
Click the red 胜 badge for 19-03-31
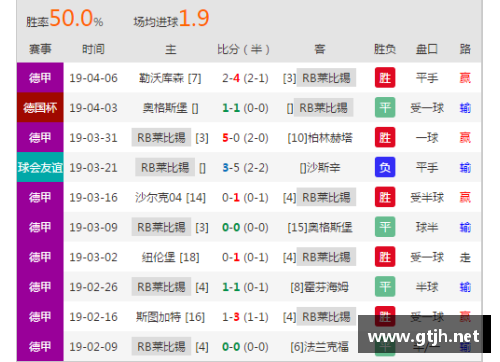pyautogui.click(x=385, y=137)
